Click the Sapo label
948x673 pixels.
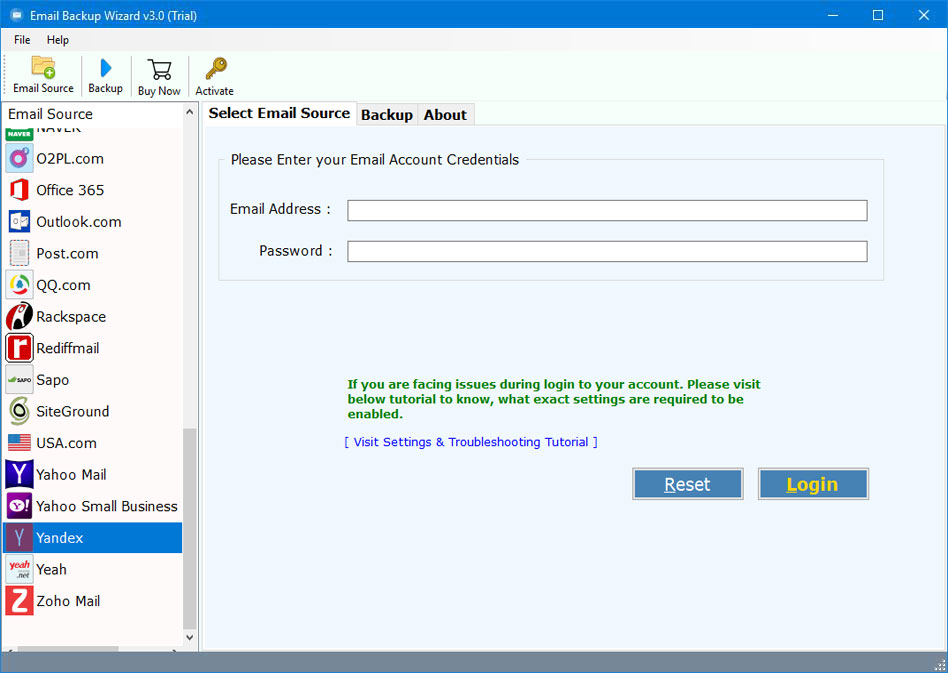(x=53, y=380)
